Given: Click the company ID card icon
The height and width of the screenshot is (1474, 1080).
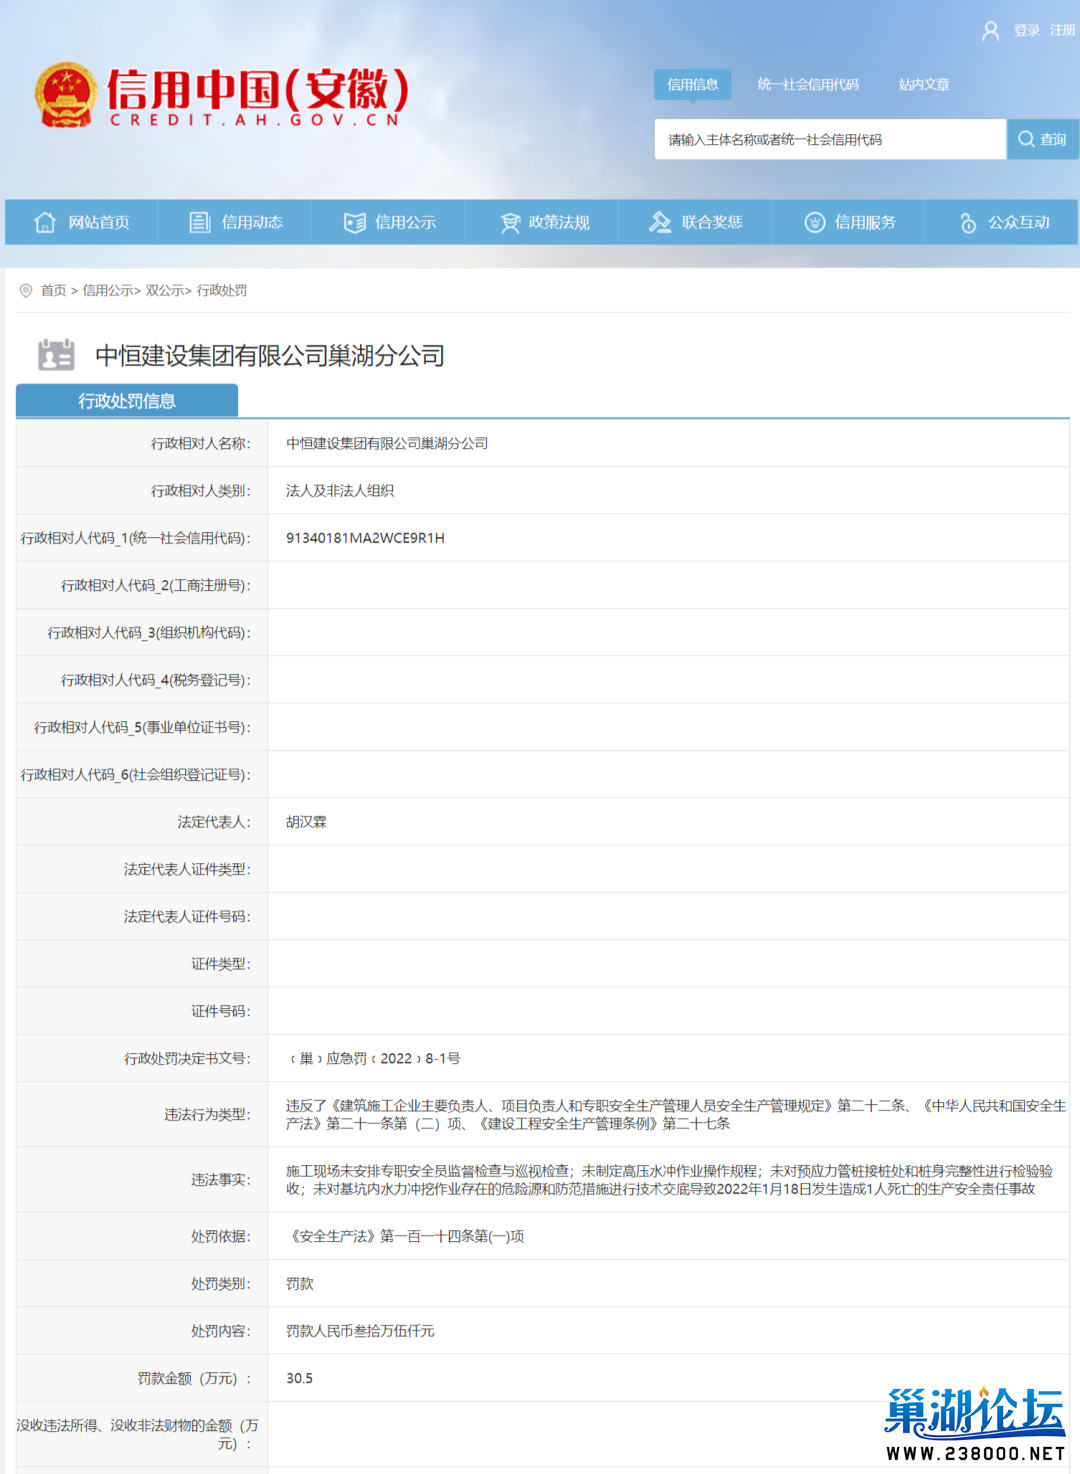Looking at the screenshot, I should coord(56,355).
